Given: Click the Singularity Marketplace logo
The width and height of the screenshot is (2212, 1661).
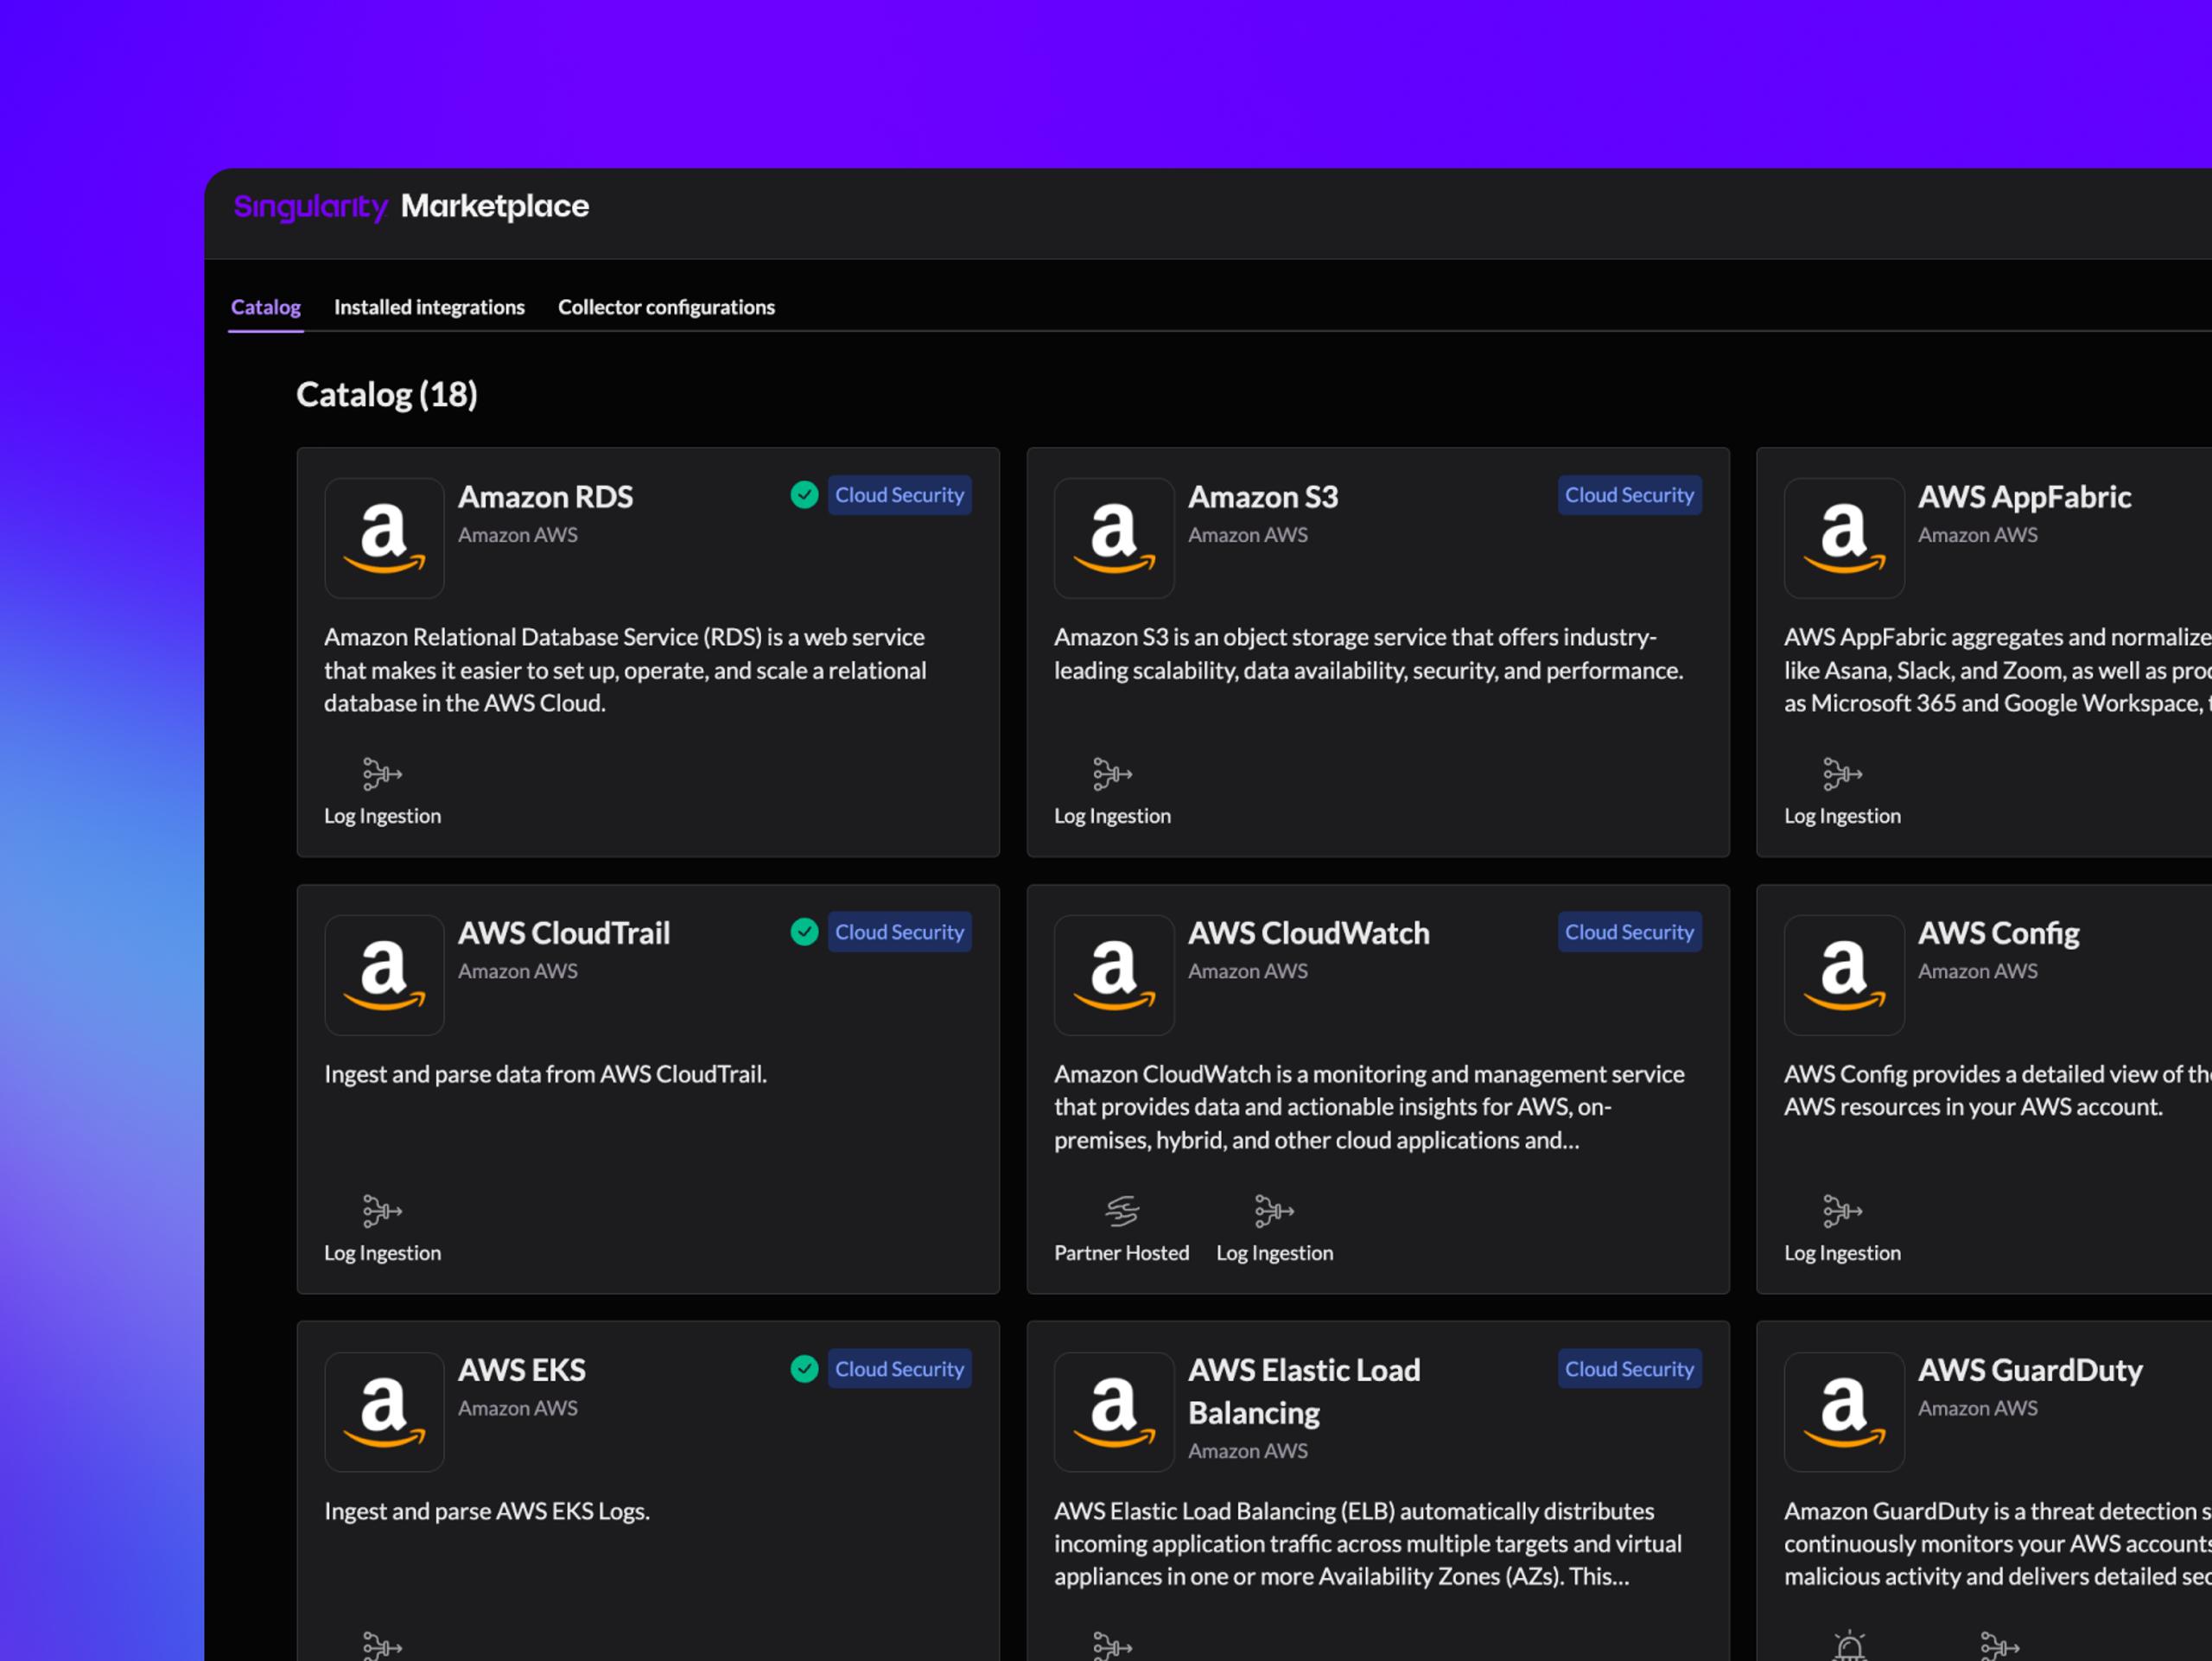Looking at the screenshot, I should (411, 207).
